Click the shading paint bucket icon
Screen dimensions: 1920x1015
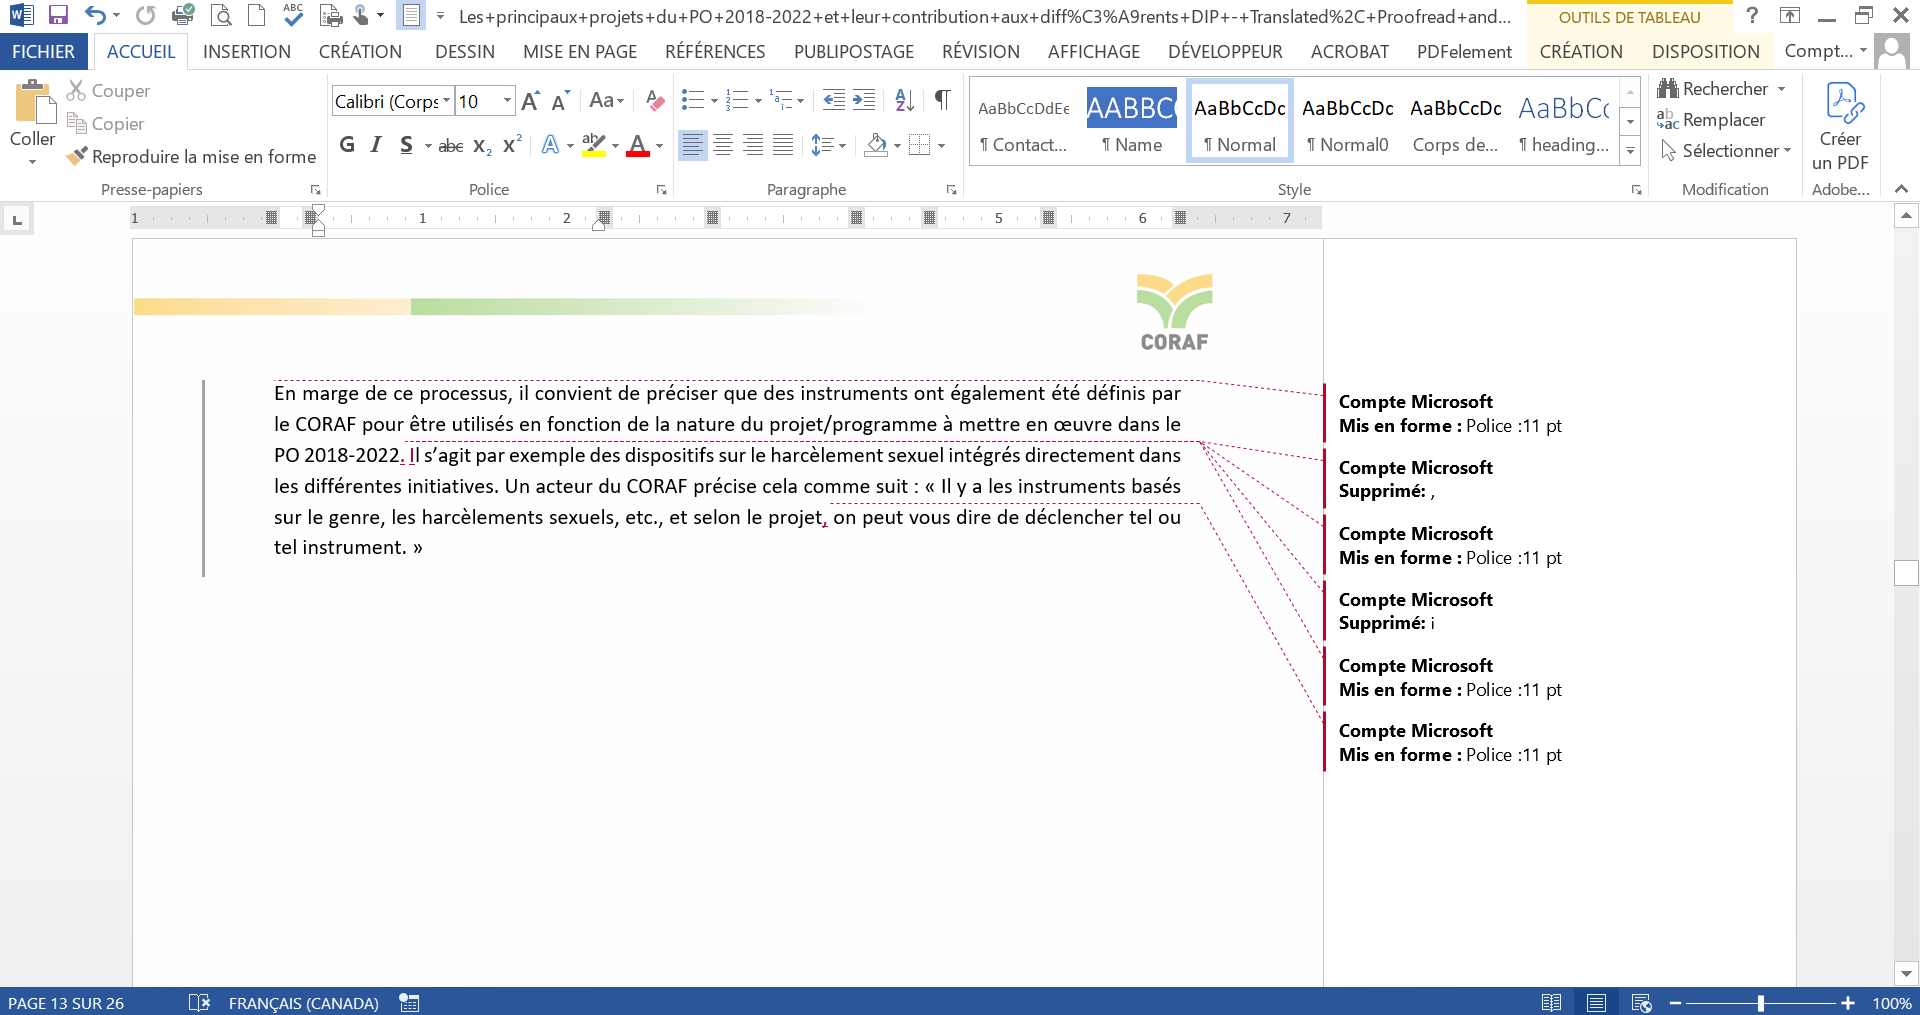coord(877,146)
